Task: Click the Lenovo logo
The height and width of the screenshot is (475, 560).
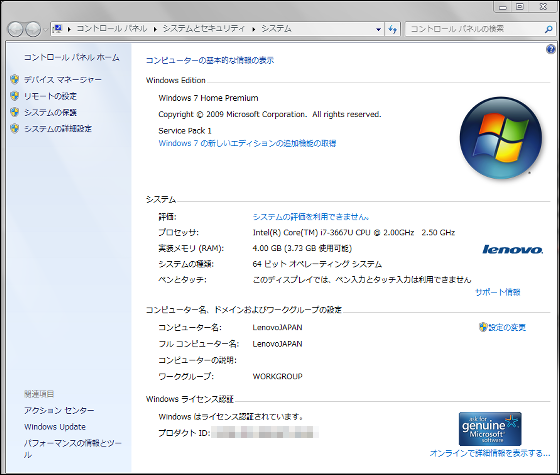Action: point(512,249)
